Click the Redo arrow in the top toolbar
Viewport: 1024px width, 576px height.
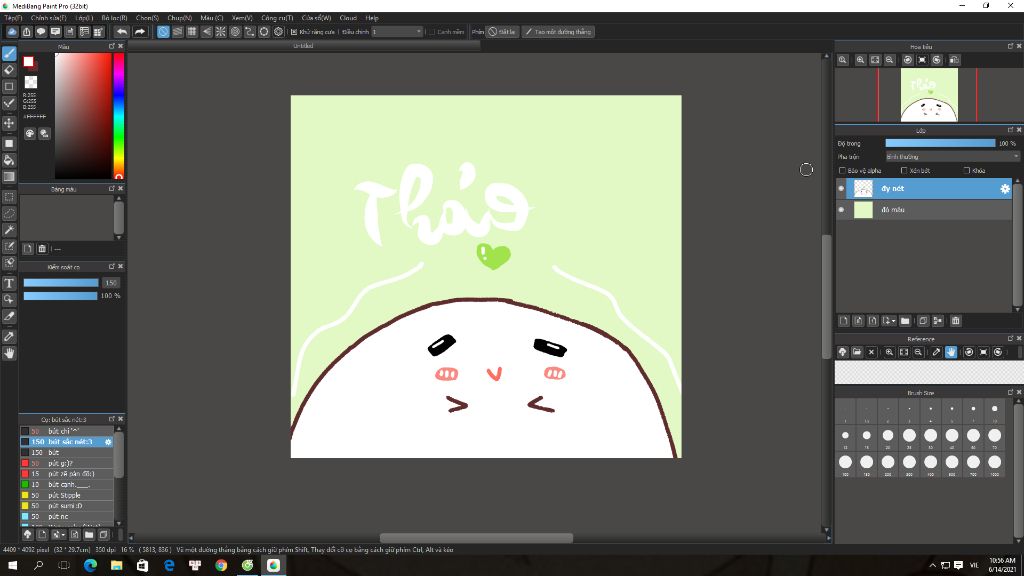140,31
